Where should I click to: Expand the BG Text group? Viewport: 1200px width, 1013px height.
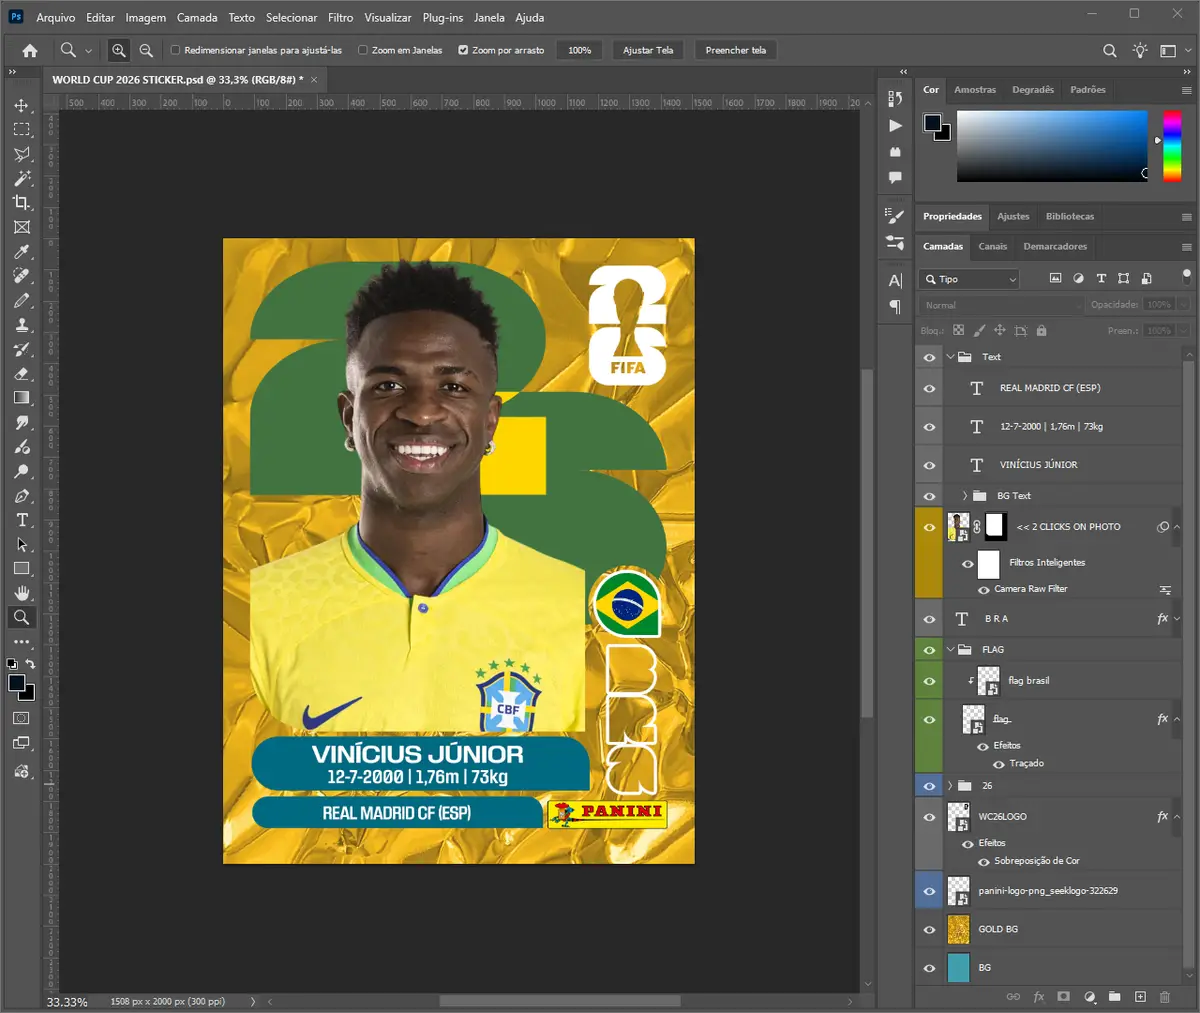(965, 496)
